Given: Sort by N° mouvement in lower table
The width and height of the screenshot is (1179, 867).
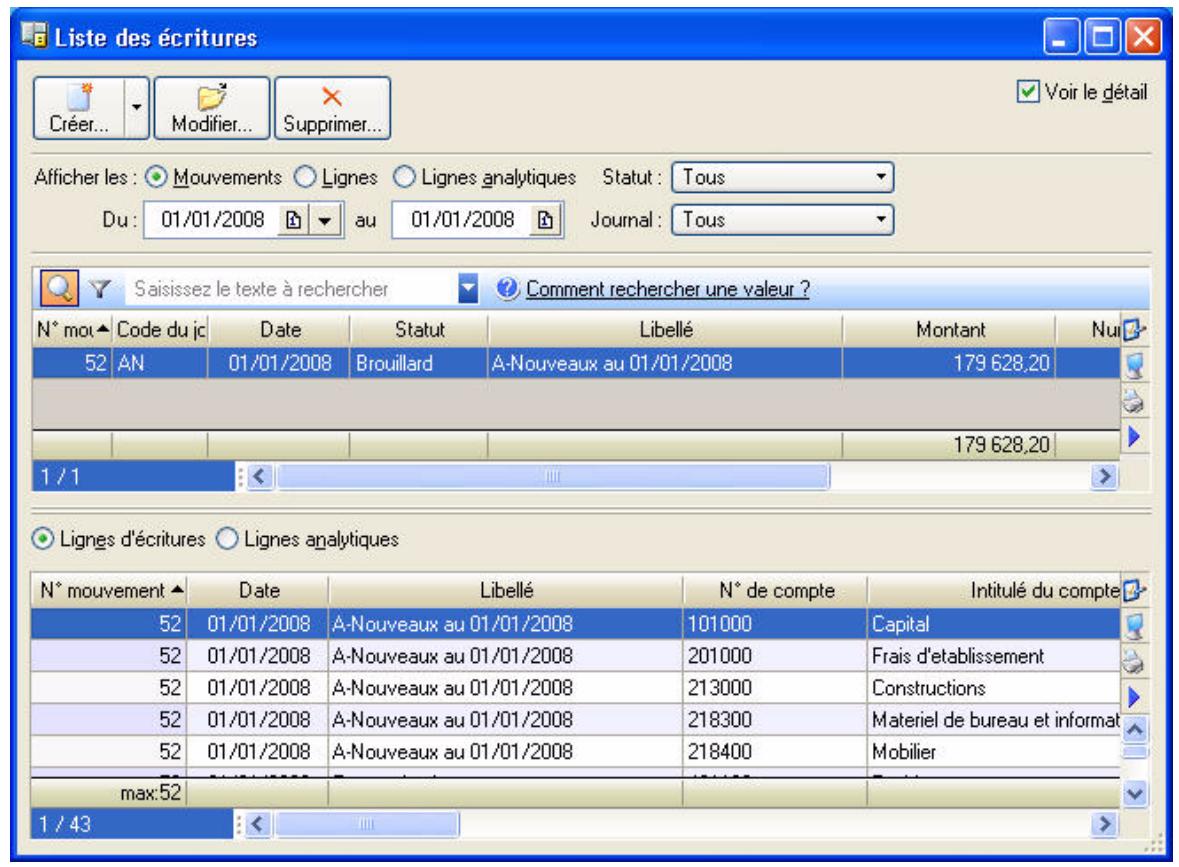Looking at the screenshot, I should tap(110, 590).
